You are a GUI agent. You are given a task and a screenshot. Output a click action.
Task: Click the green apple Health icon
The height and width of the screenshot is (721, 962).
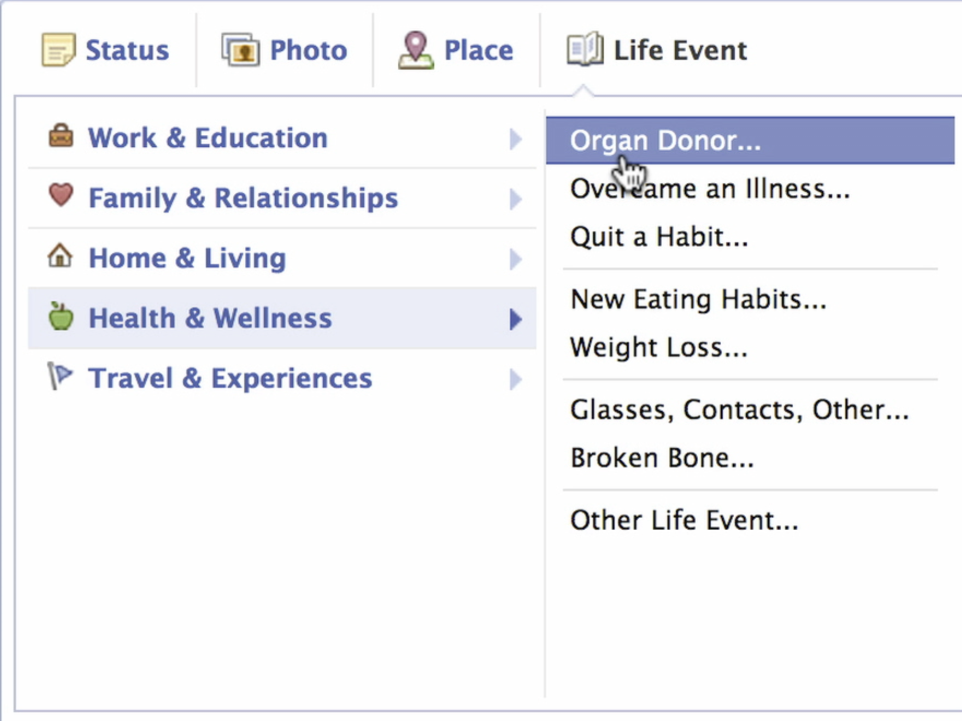(61, 317)
